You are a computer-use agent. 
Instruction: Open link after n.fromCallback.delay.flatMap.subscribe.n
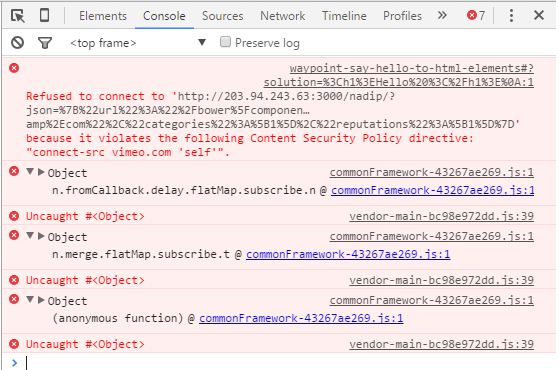point(432,190)
